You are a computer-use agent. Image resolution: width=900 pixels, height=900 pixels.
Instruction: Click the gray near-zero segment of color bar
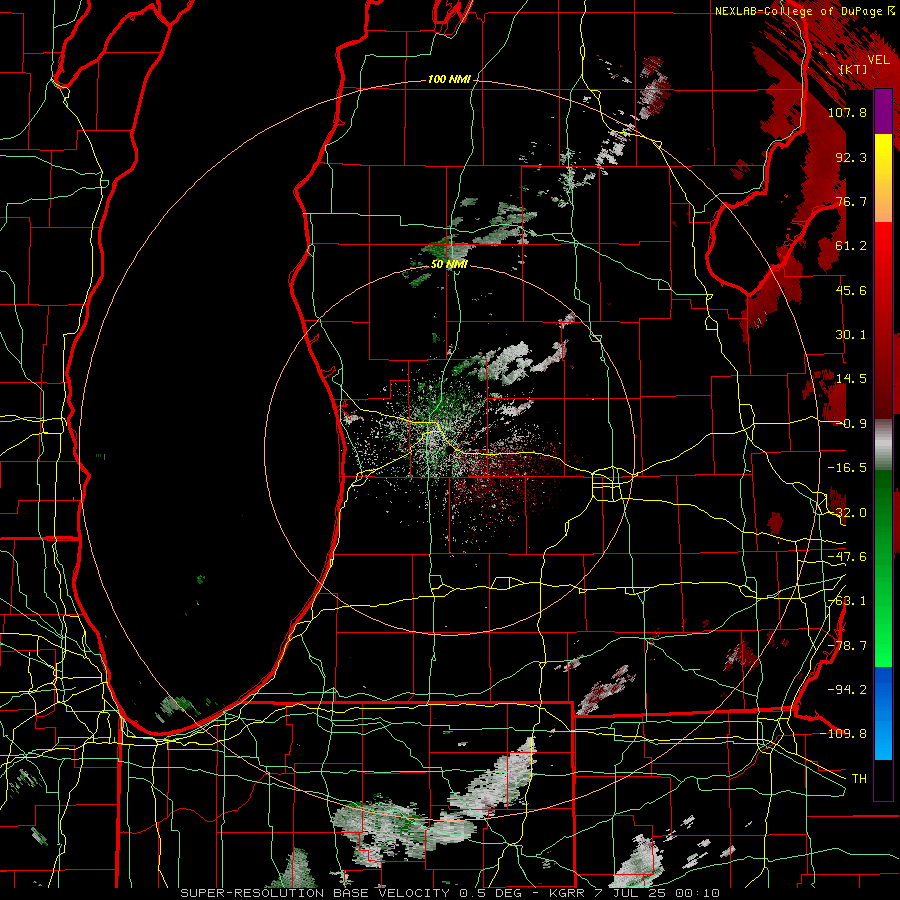(883, 445)
